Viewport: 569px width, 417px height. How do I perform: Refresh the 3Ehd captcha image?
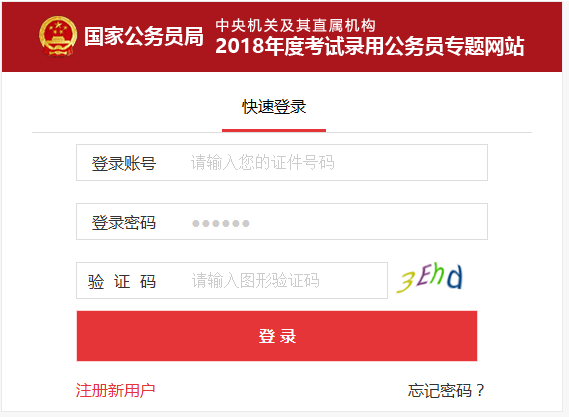pos(430,278)
